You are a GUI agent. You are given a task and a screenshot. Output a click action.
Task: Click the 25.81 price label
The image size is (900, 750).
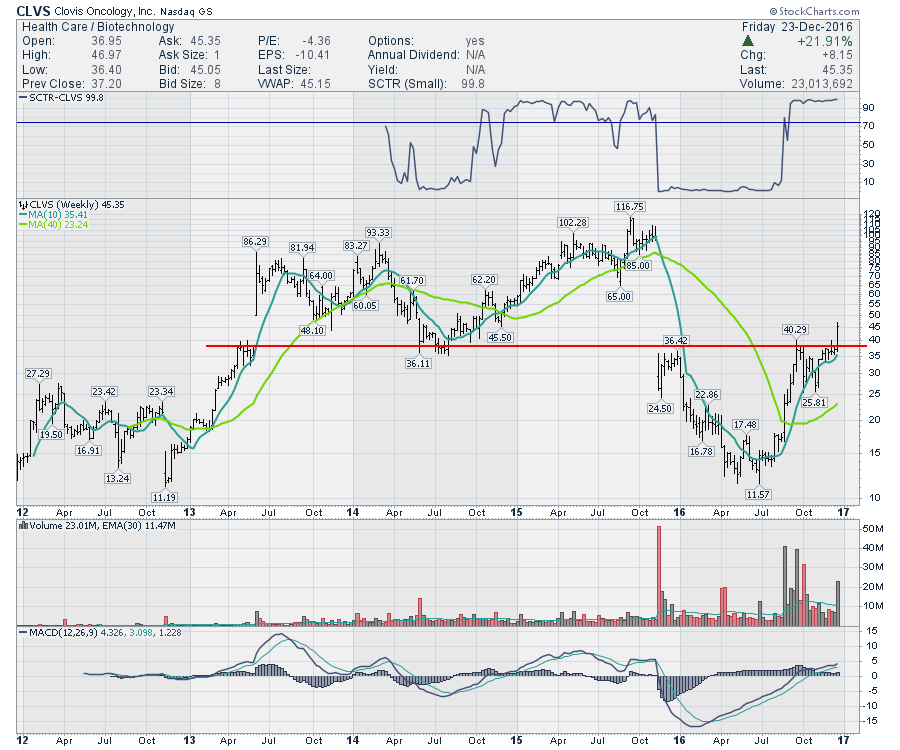click(814, 403)
